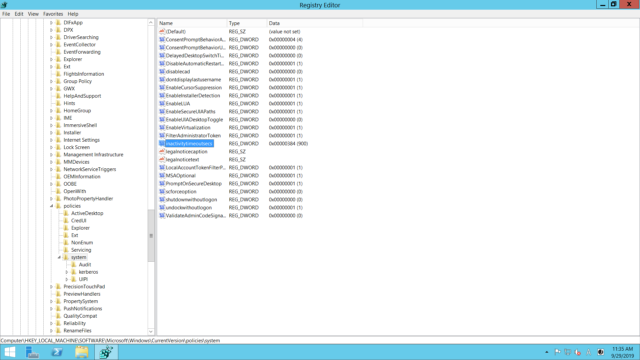Expand the Explorer node above Ext
Image resolution: width=640 pixels, height=360 pixels.
(51, 59)
